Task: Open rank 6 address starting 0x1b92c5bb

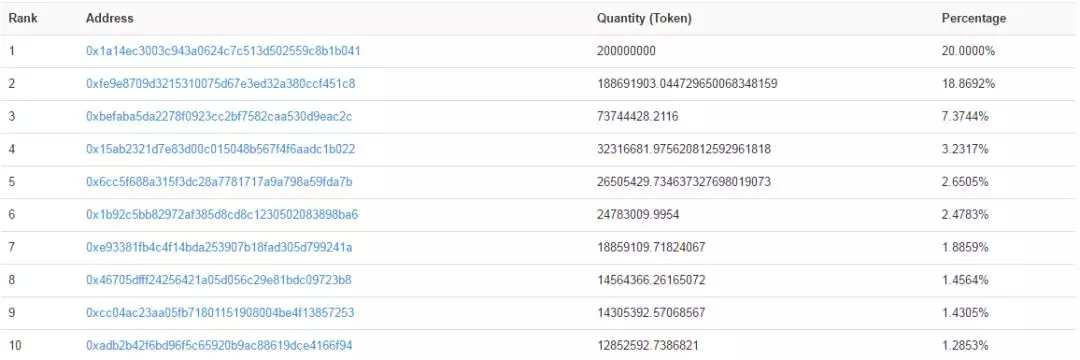Action: click(222, 215)
